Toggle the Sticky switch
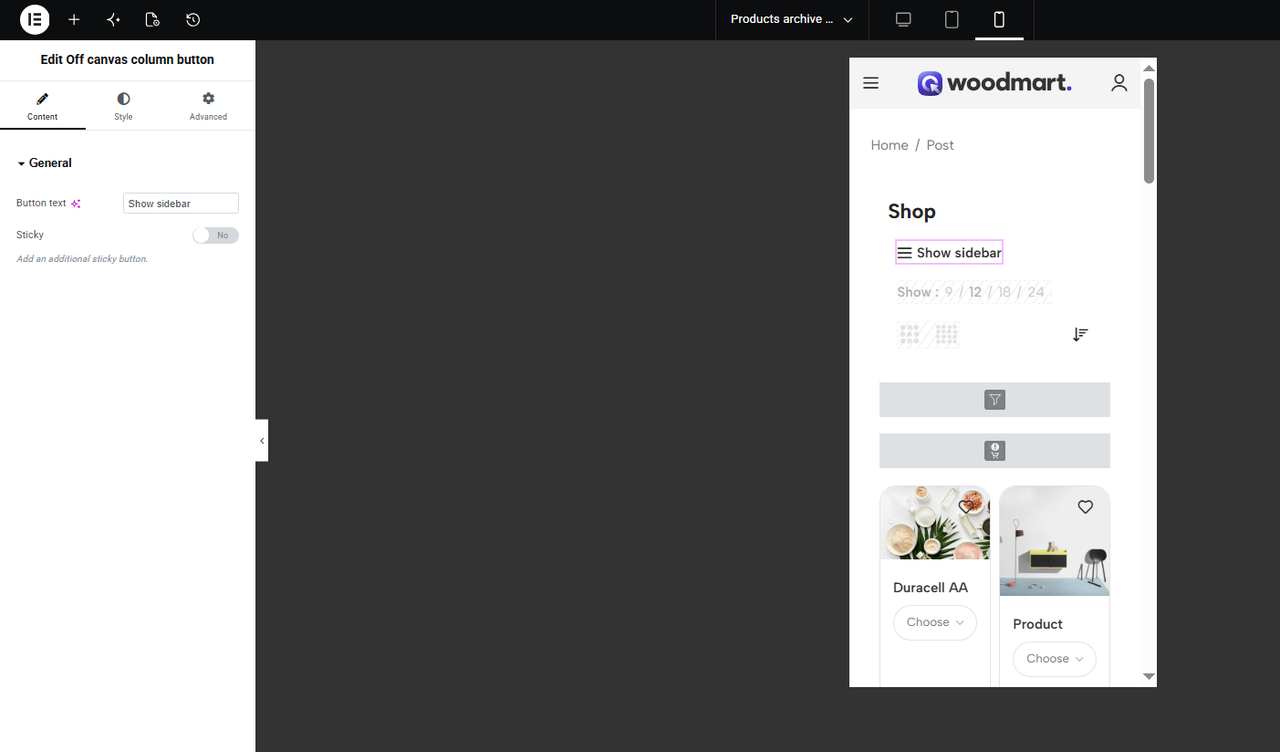1280x752 pixels. click(x=216, y=236)
